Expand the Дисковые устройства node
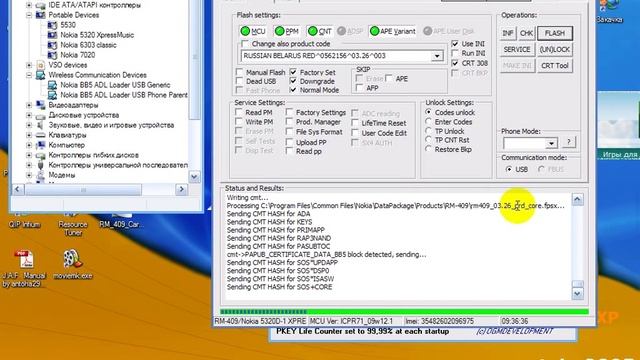The image size is (640, 360). (x=29, y=115)
